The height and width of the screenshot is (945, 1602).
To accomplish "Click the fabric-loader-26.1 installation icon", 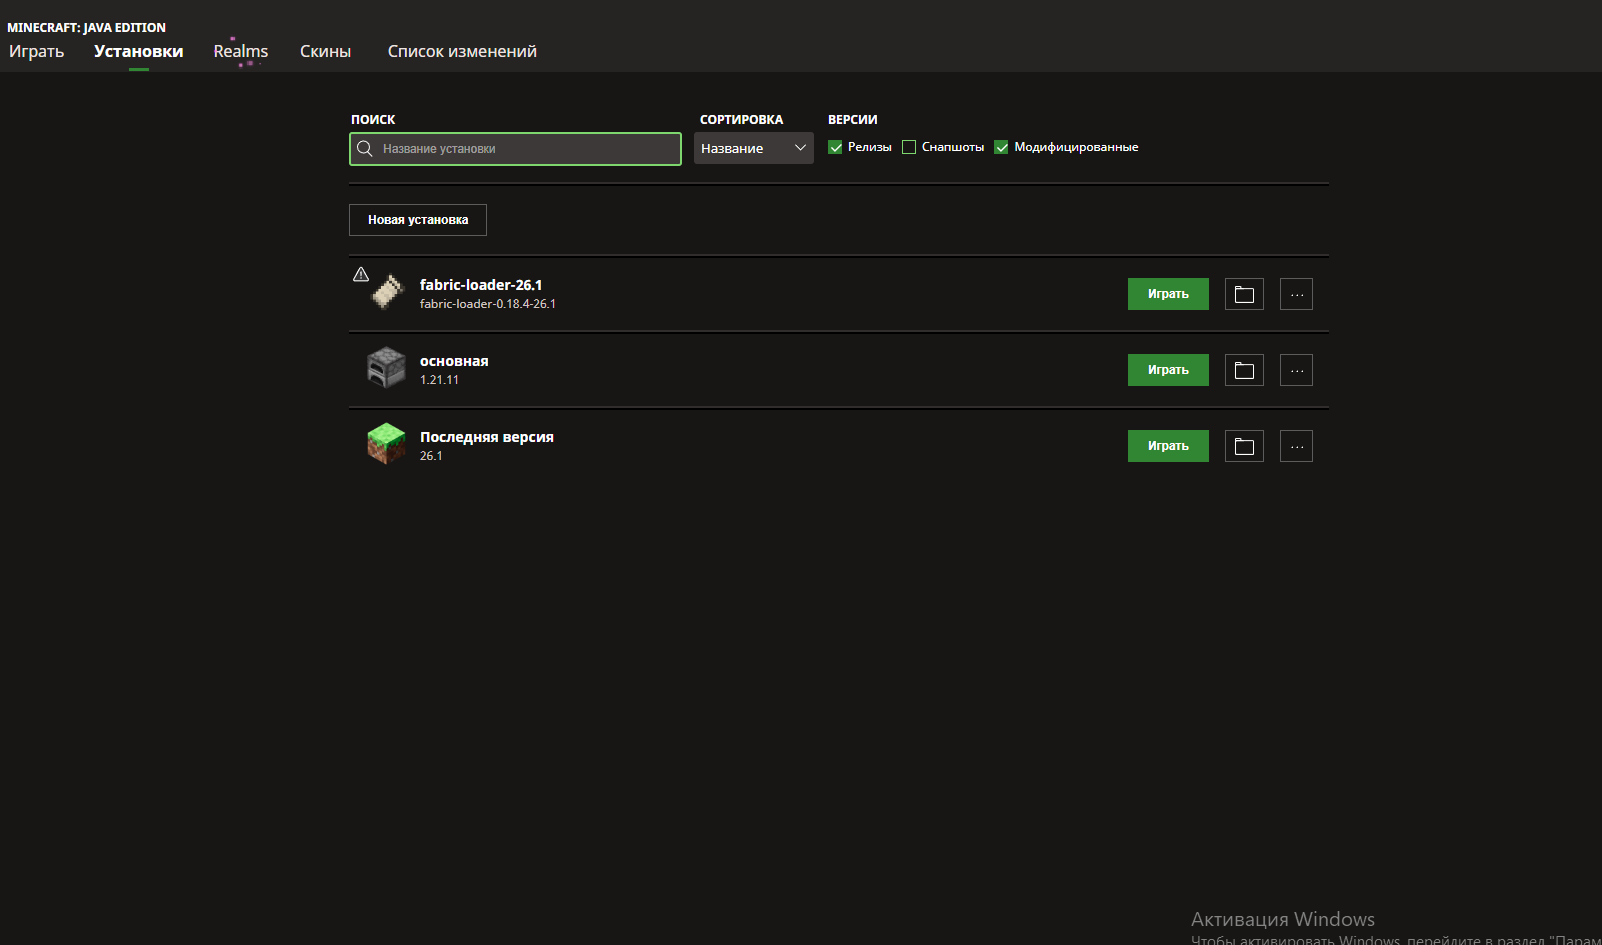I will pyautogui.click(x=387, y=292).
